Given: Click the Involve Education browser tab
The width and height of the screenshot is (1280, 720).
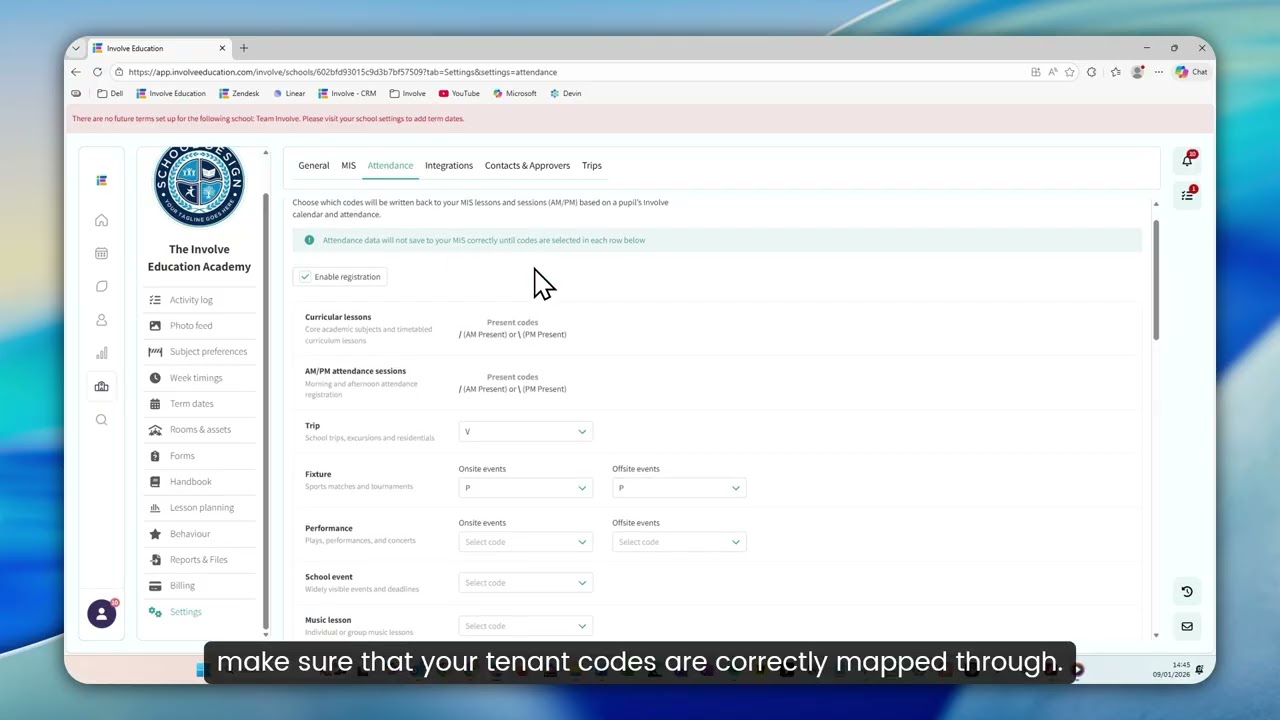Looking at the screenshot, I should pos(160,48).
